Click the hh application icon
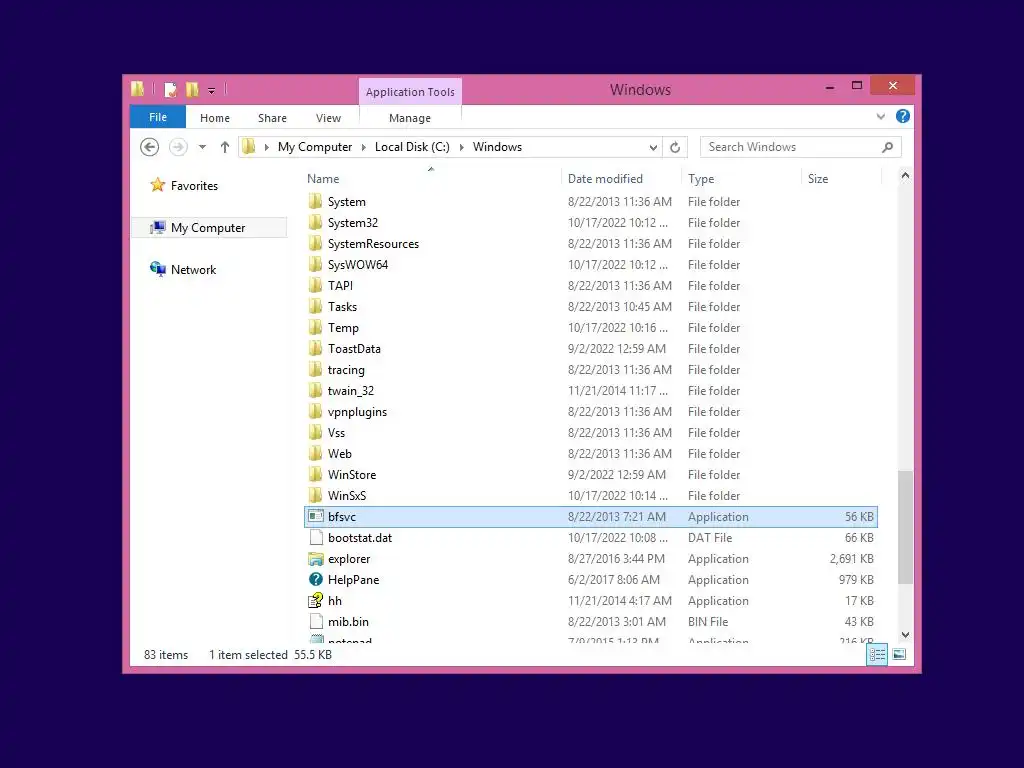The height and width of the screenshot is (768, 1024). click(x=316, y=600)
